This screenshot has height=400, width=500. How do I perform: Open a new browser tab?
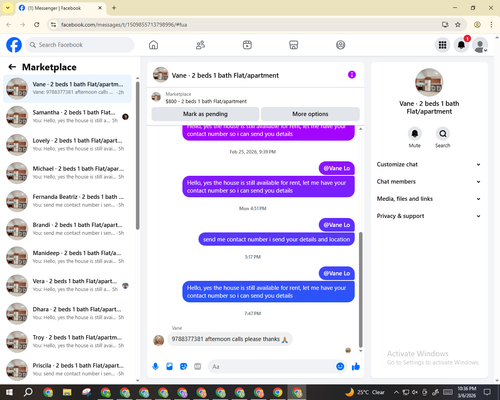pyautogui.click(x=114, y=8)
